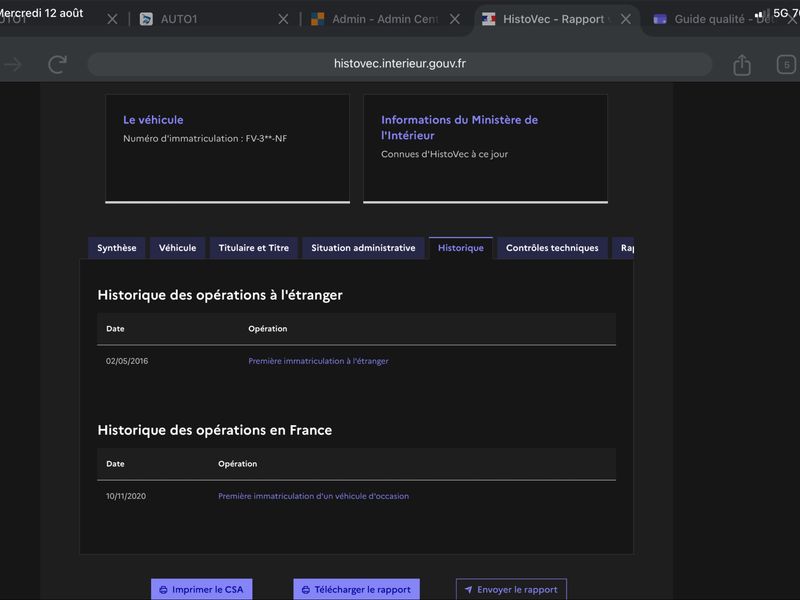The image size is (800, 600).
Task: Click the Historique des opérations à l'étranger heading
Action: [220, 295]
